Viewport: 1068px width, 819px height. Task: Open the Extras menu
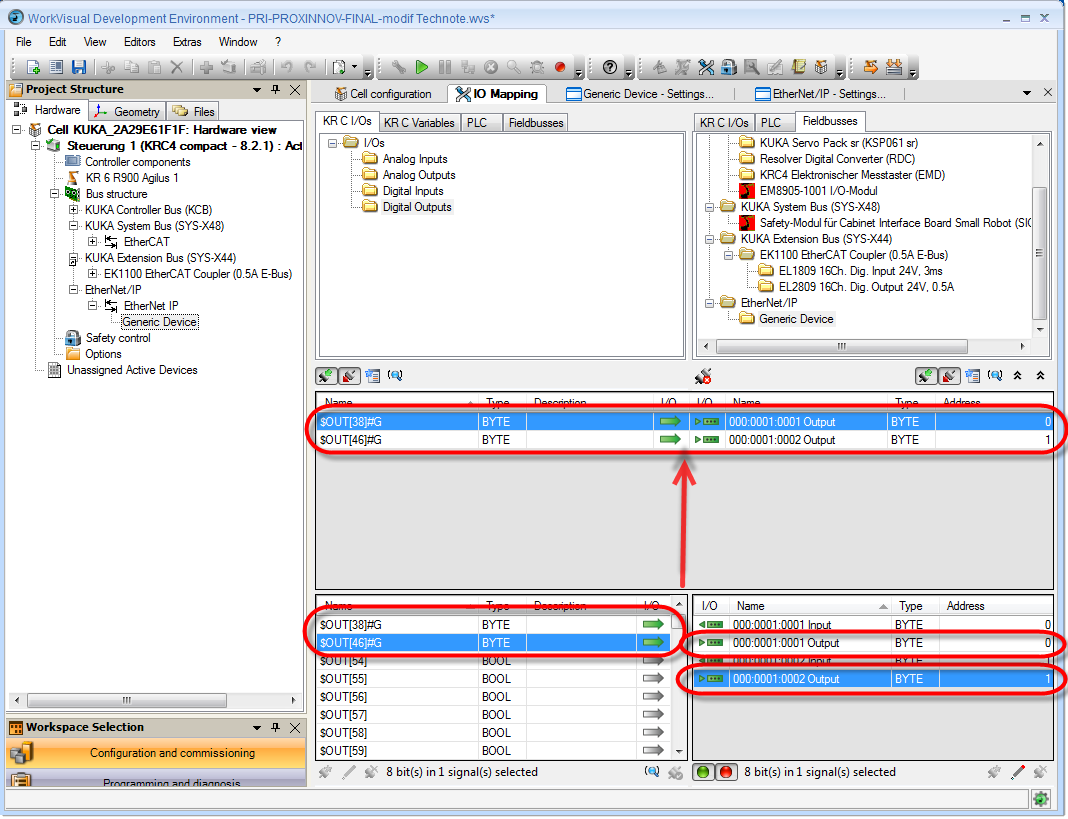tap(187, 42)
